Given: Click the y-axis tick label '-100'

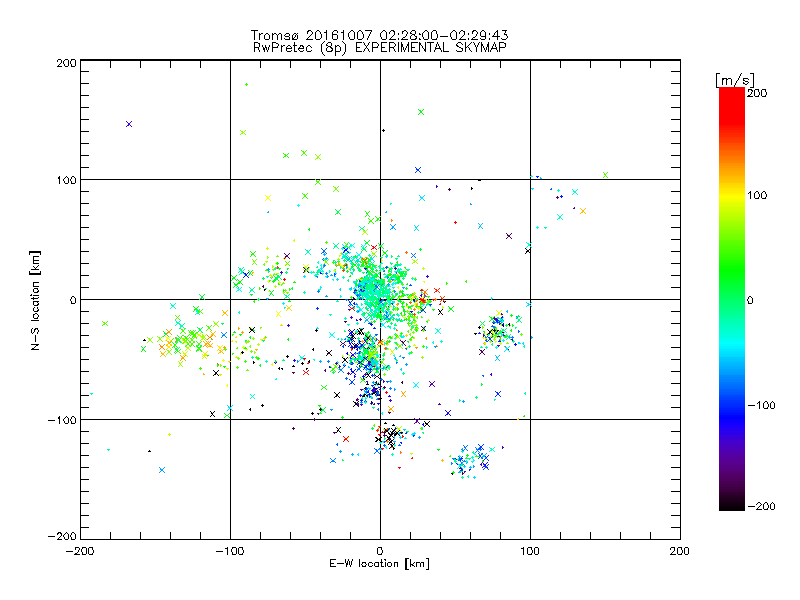Looking at the screenshot, I should (x=62, y=420).
